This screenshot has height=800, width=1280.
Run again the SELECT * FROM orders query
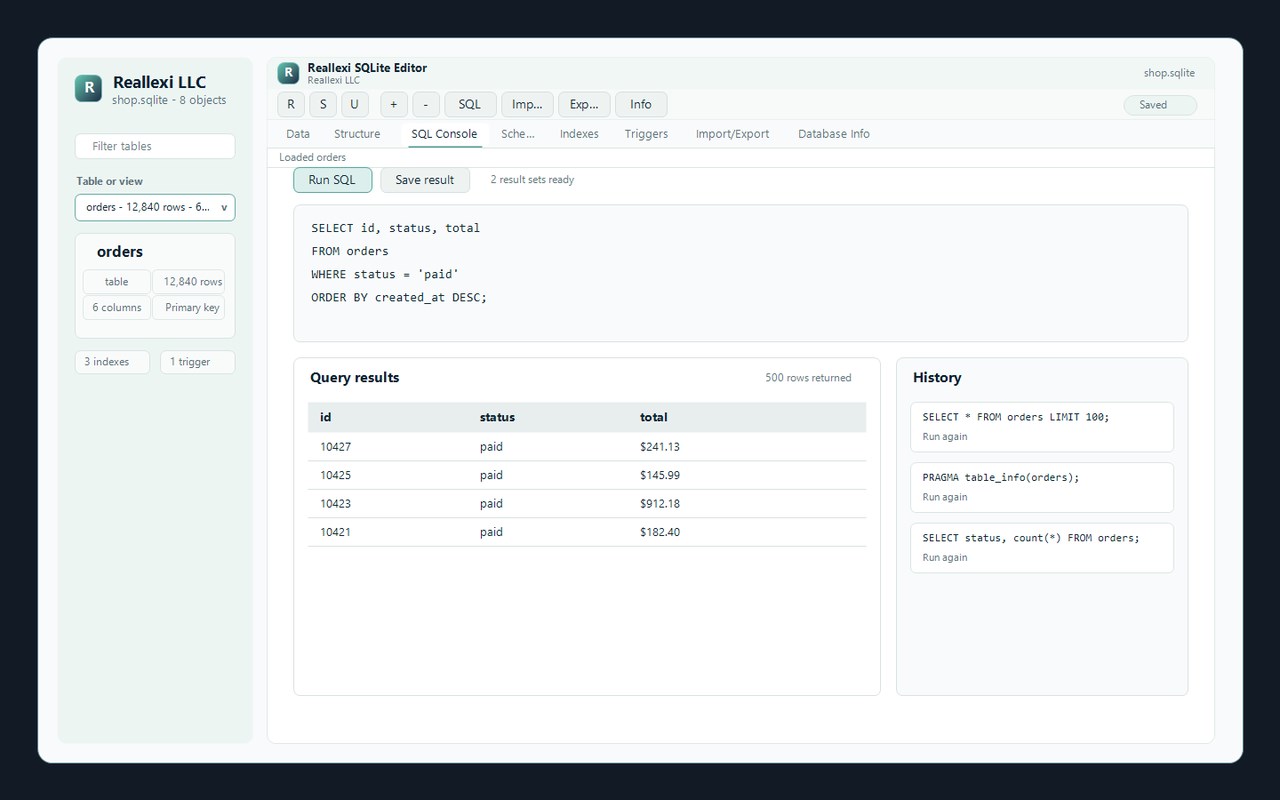[945, 437]
